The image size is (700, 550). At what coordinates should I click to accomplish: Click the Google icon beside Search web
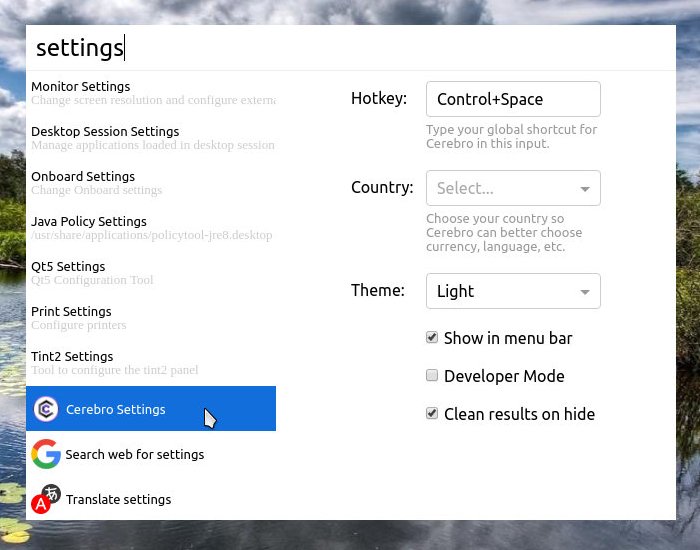(x=46, y=454)
